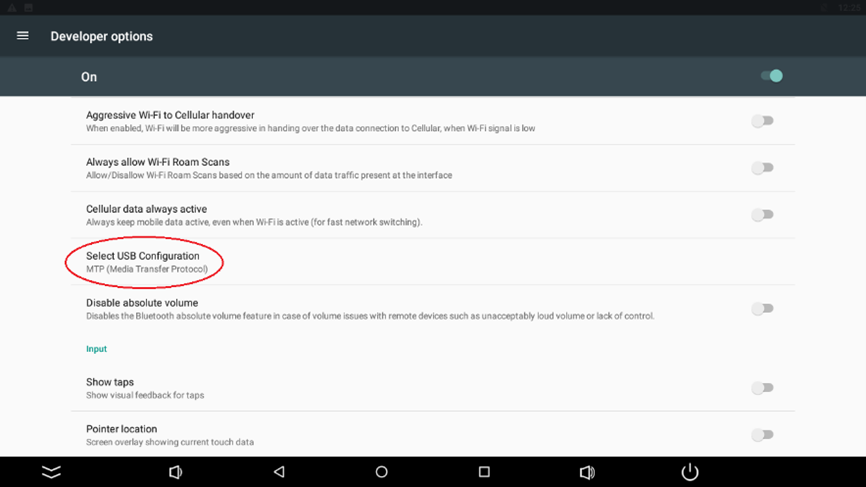Tap the volume up speaker icon

587,472
